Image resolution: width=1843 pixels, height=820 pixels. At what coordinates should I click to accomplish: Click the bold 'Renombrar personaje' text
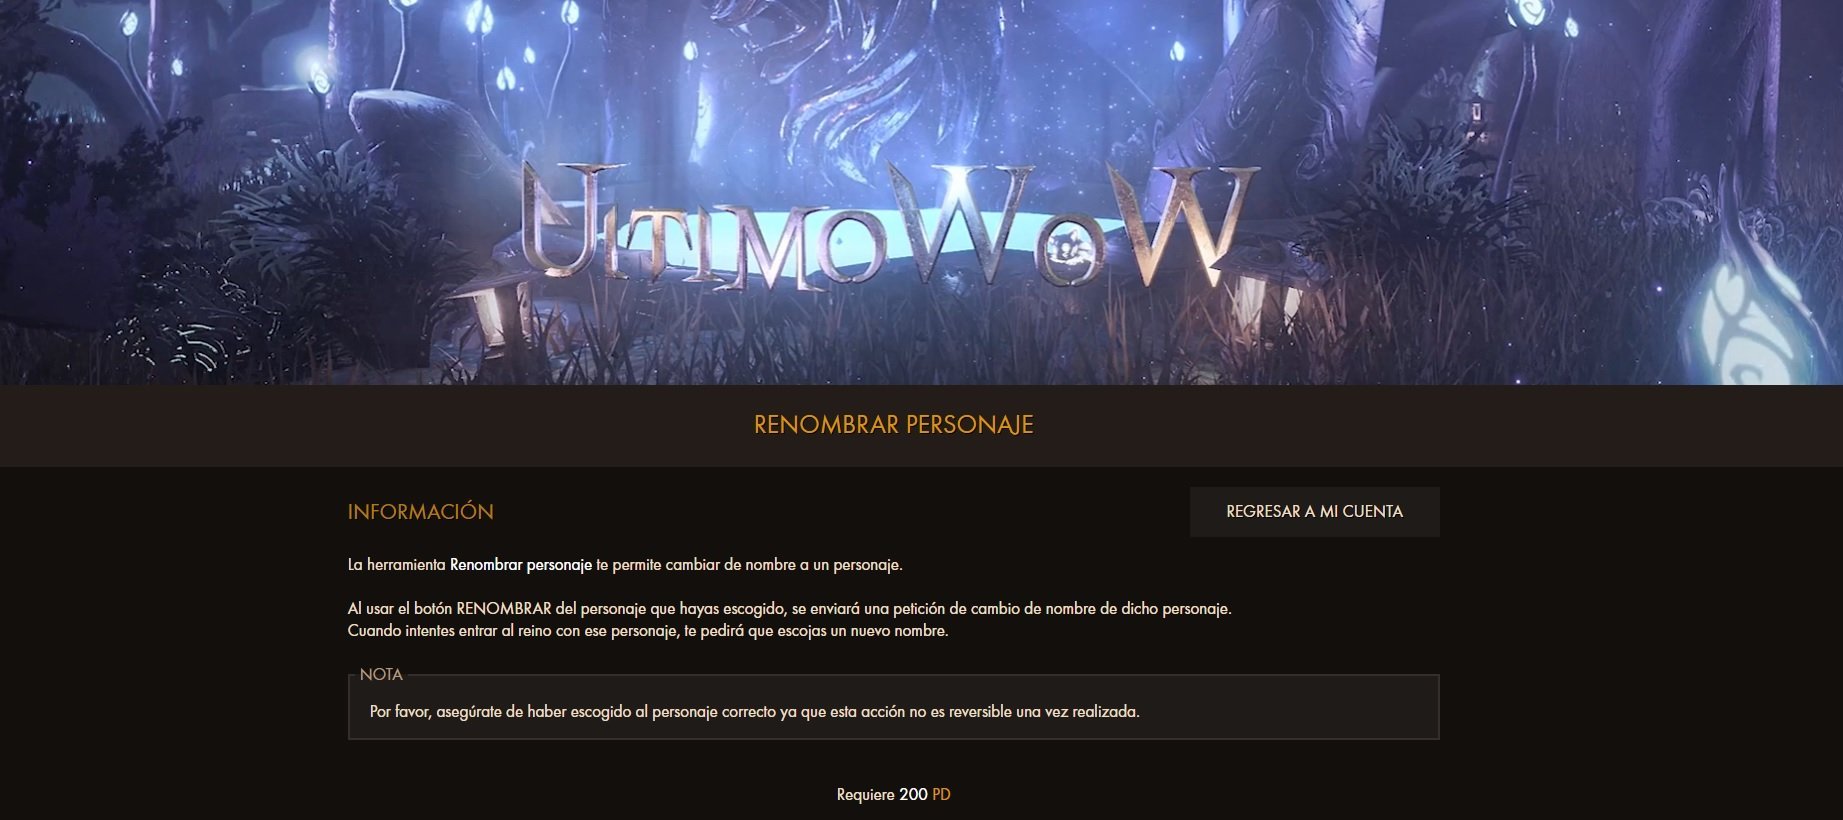tap(521, 565)
